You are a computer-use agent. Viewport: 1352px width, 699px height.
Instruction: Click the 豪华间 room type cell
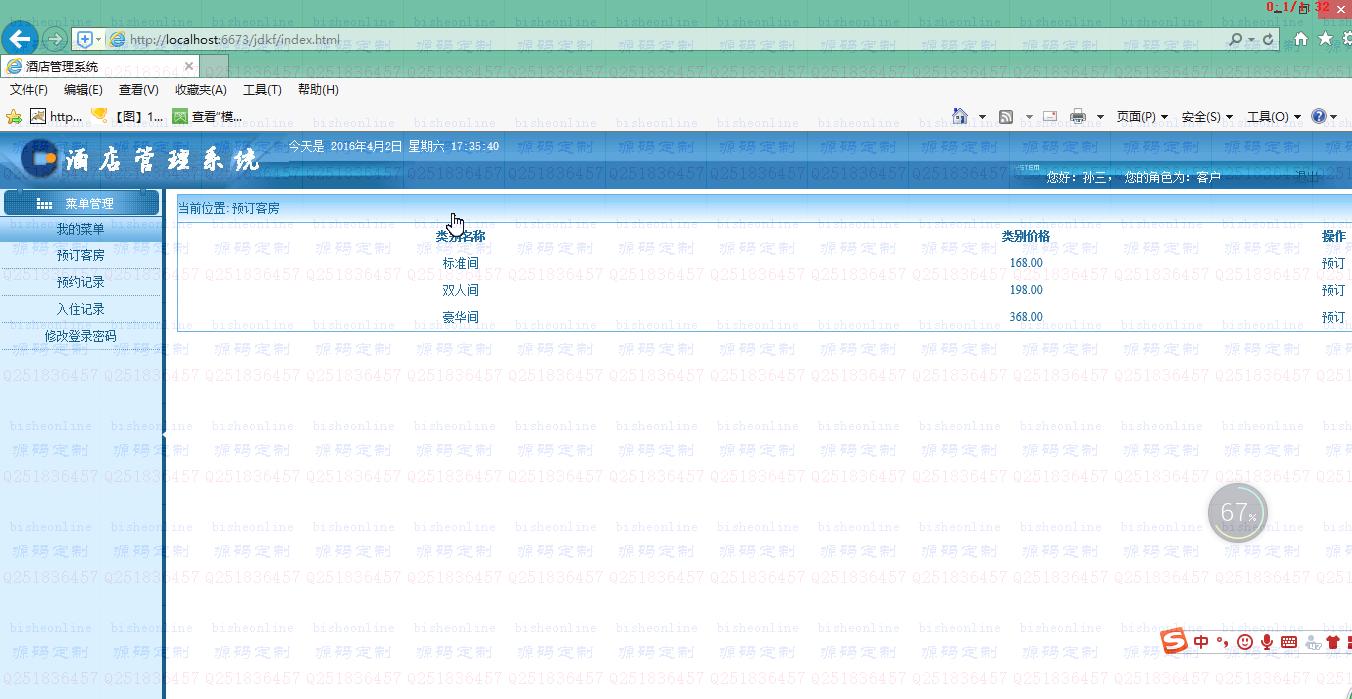pyautogui.click(x=460, y=317)
